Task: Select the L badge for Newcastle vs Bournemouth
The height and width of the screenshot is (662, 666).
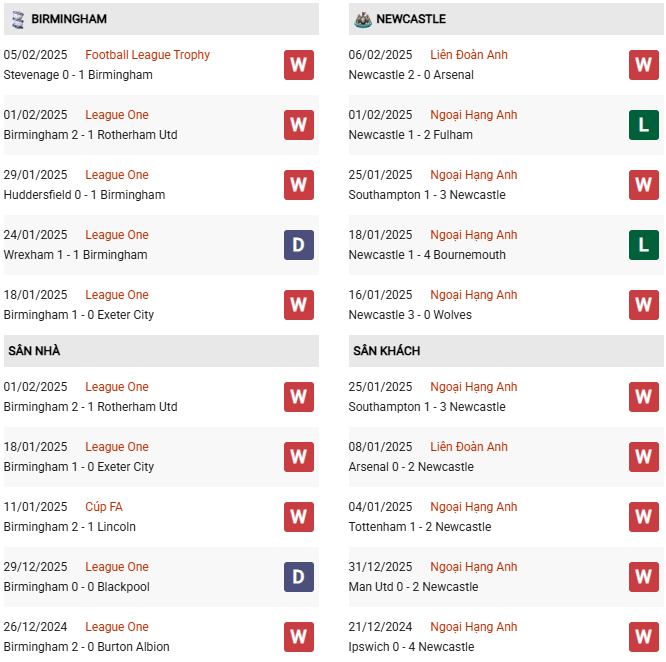Action: click(643, 245)
